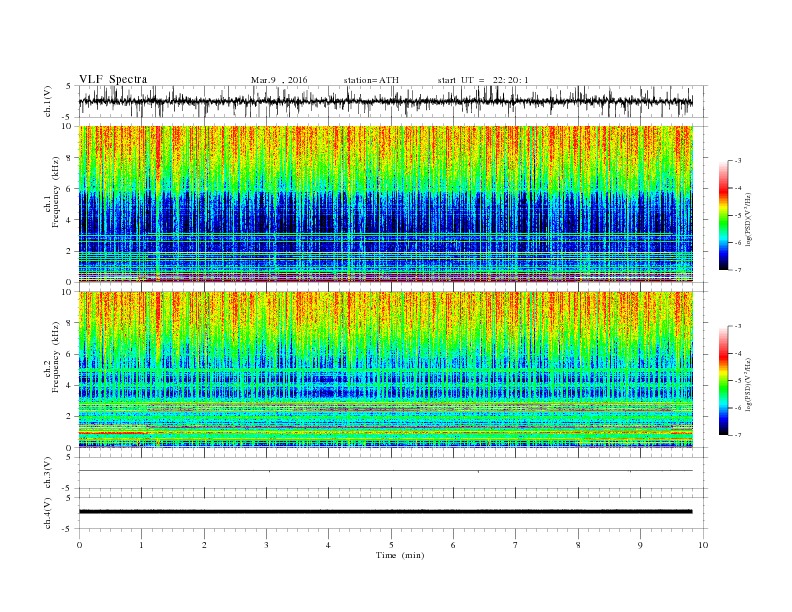Click the "-7" label on the ch.2 color bar
792x612 pixels.
pyautogui.click(x=738, y=435)
